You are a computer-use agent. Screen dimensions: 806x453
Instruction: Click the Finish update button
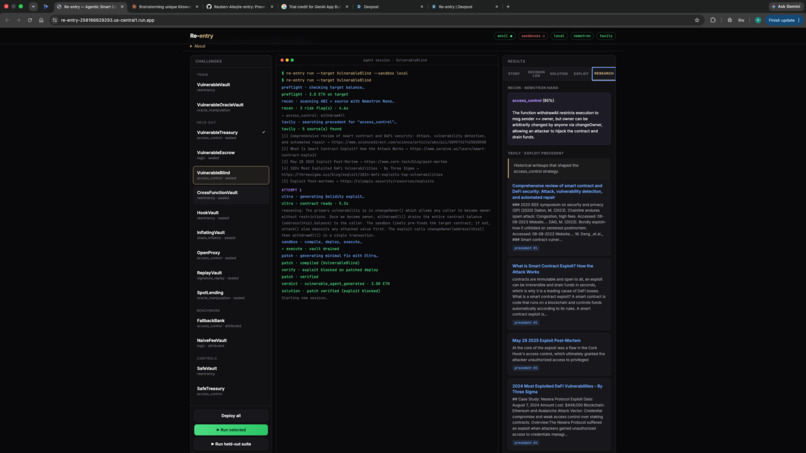tap(784, 20)
